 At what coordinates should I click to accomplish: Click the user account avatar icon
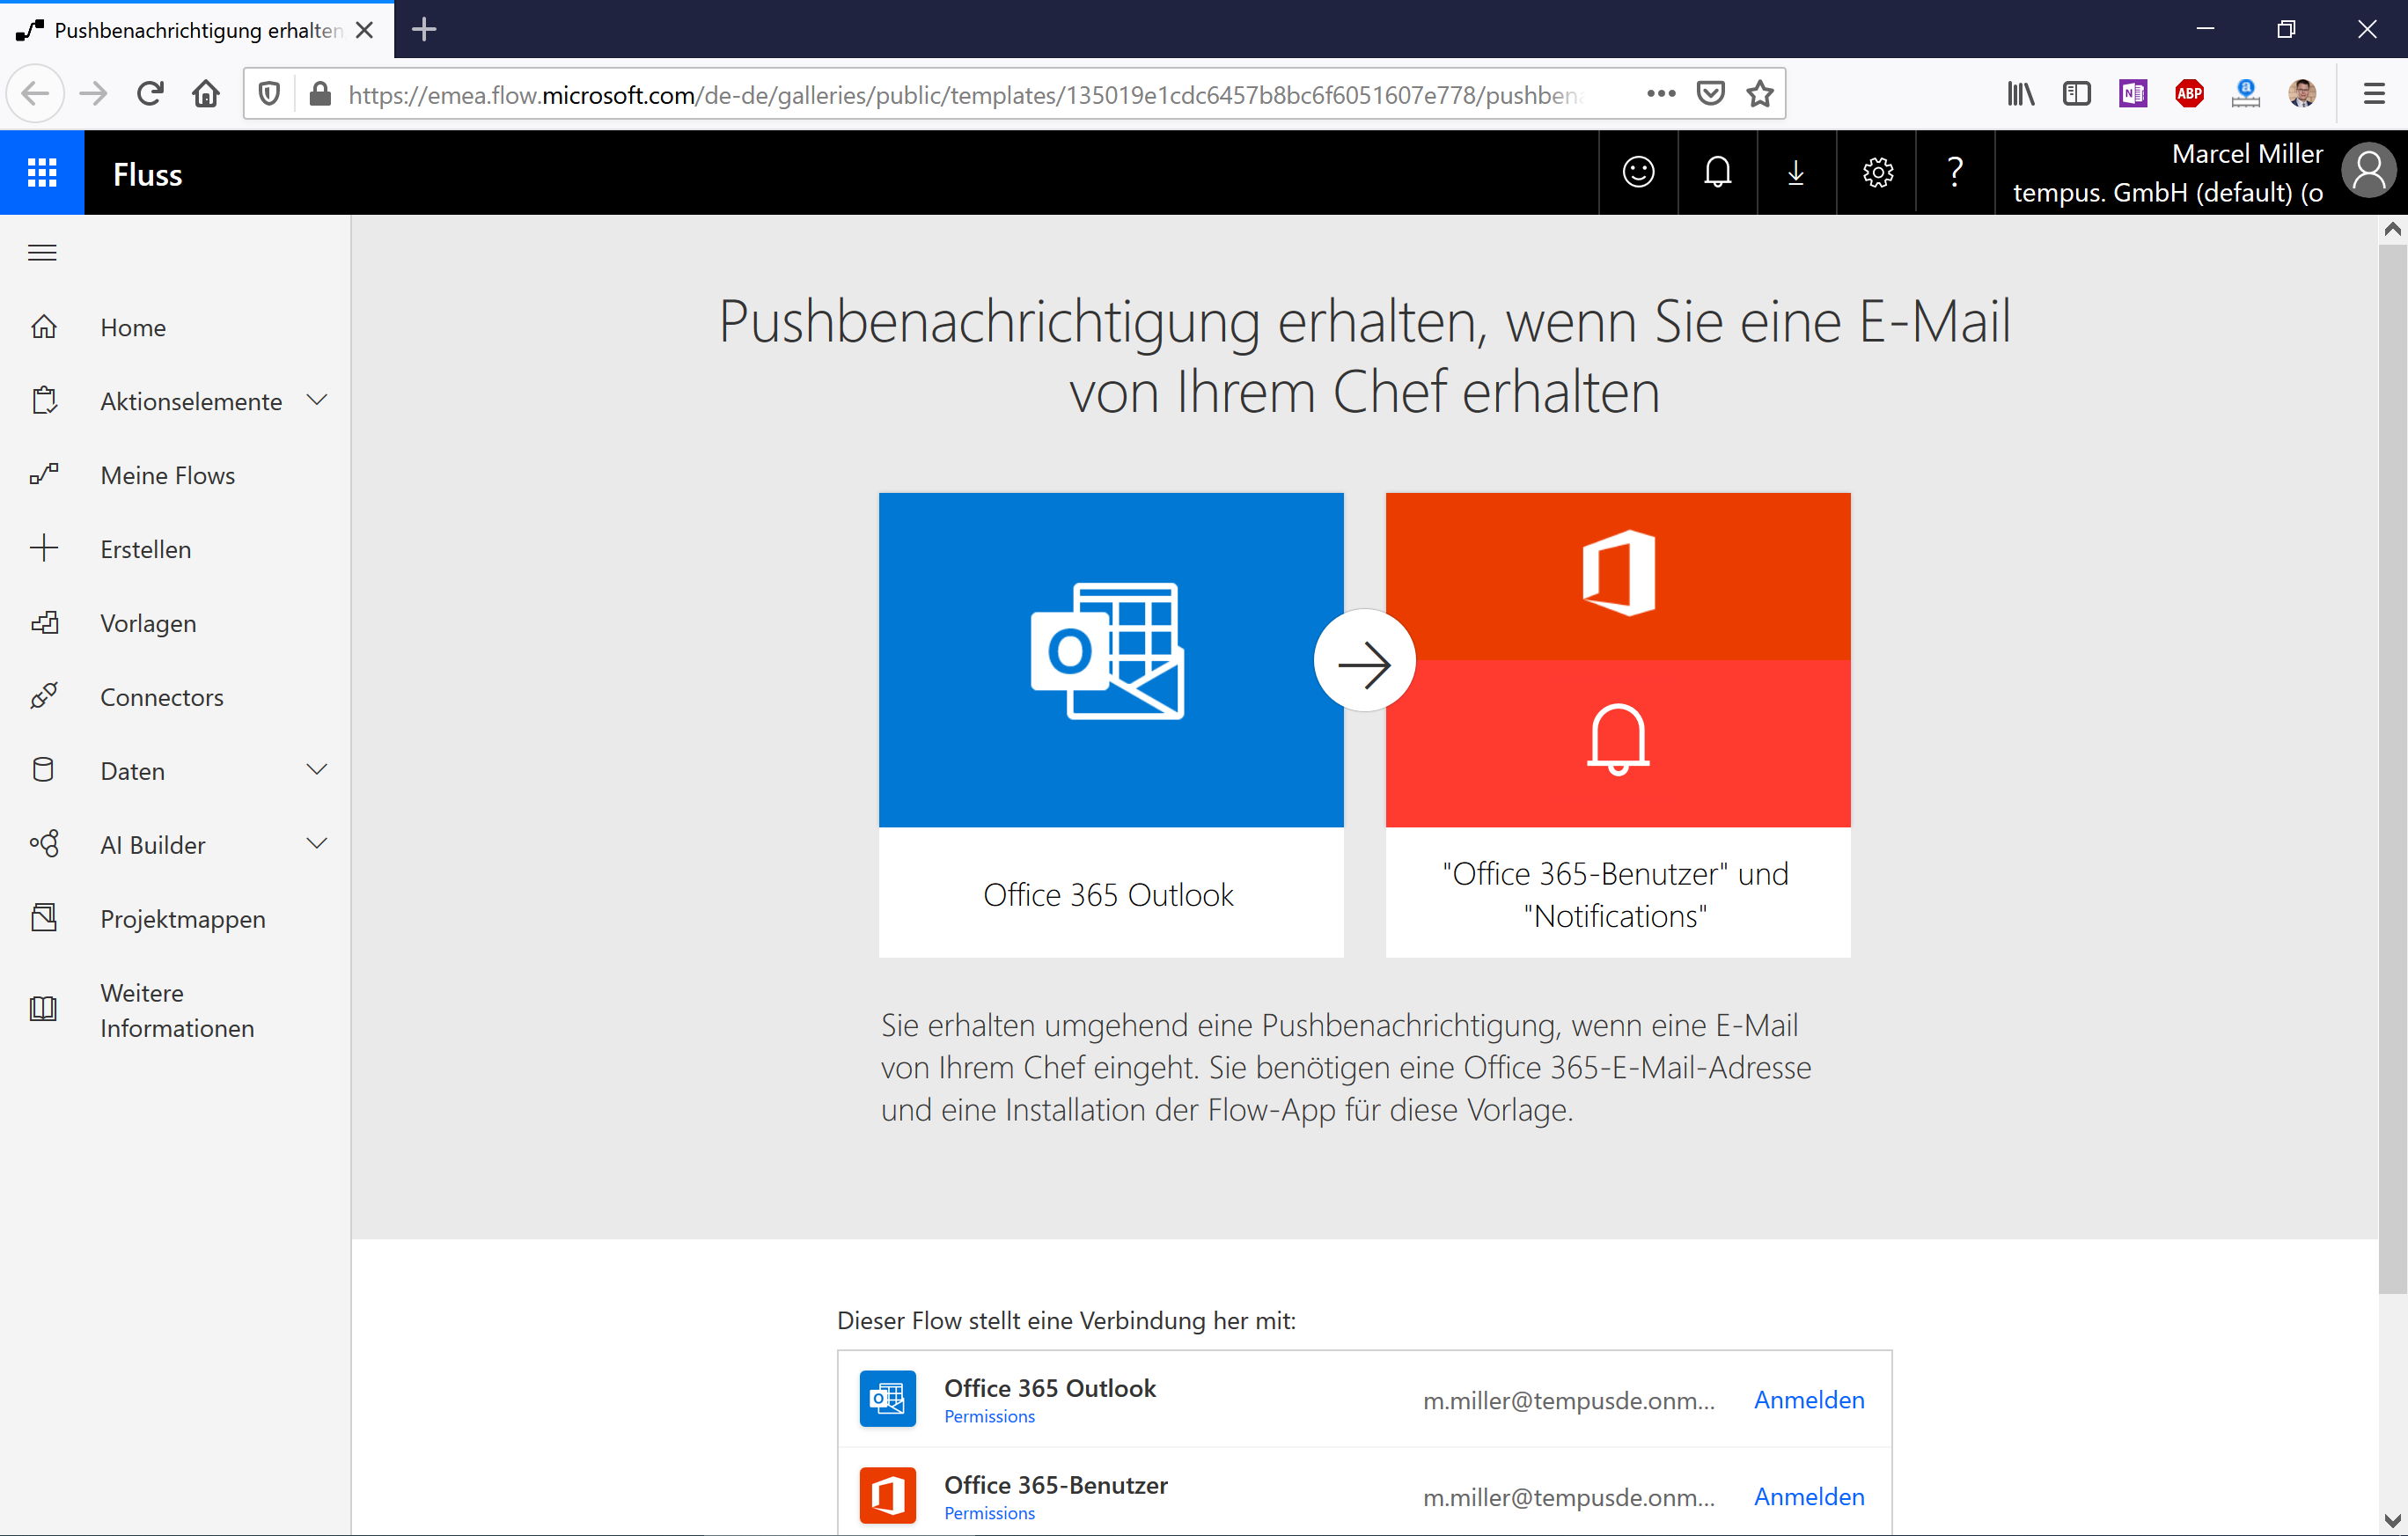coord(2369,172)
